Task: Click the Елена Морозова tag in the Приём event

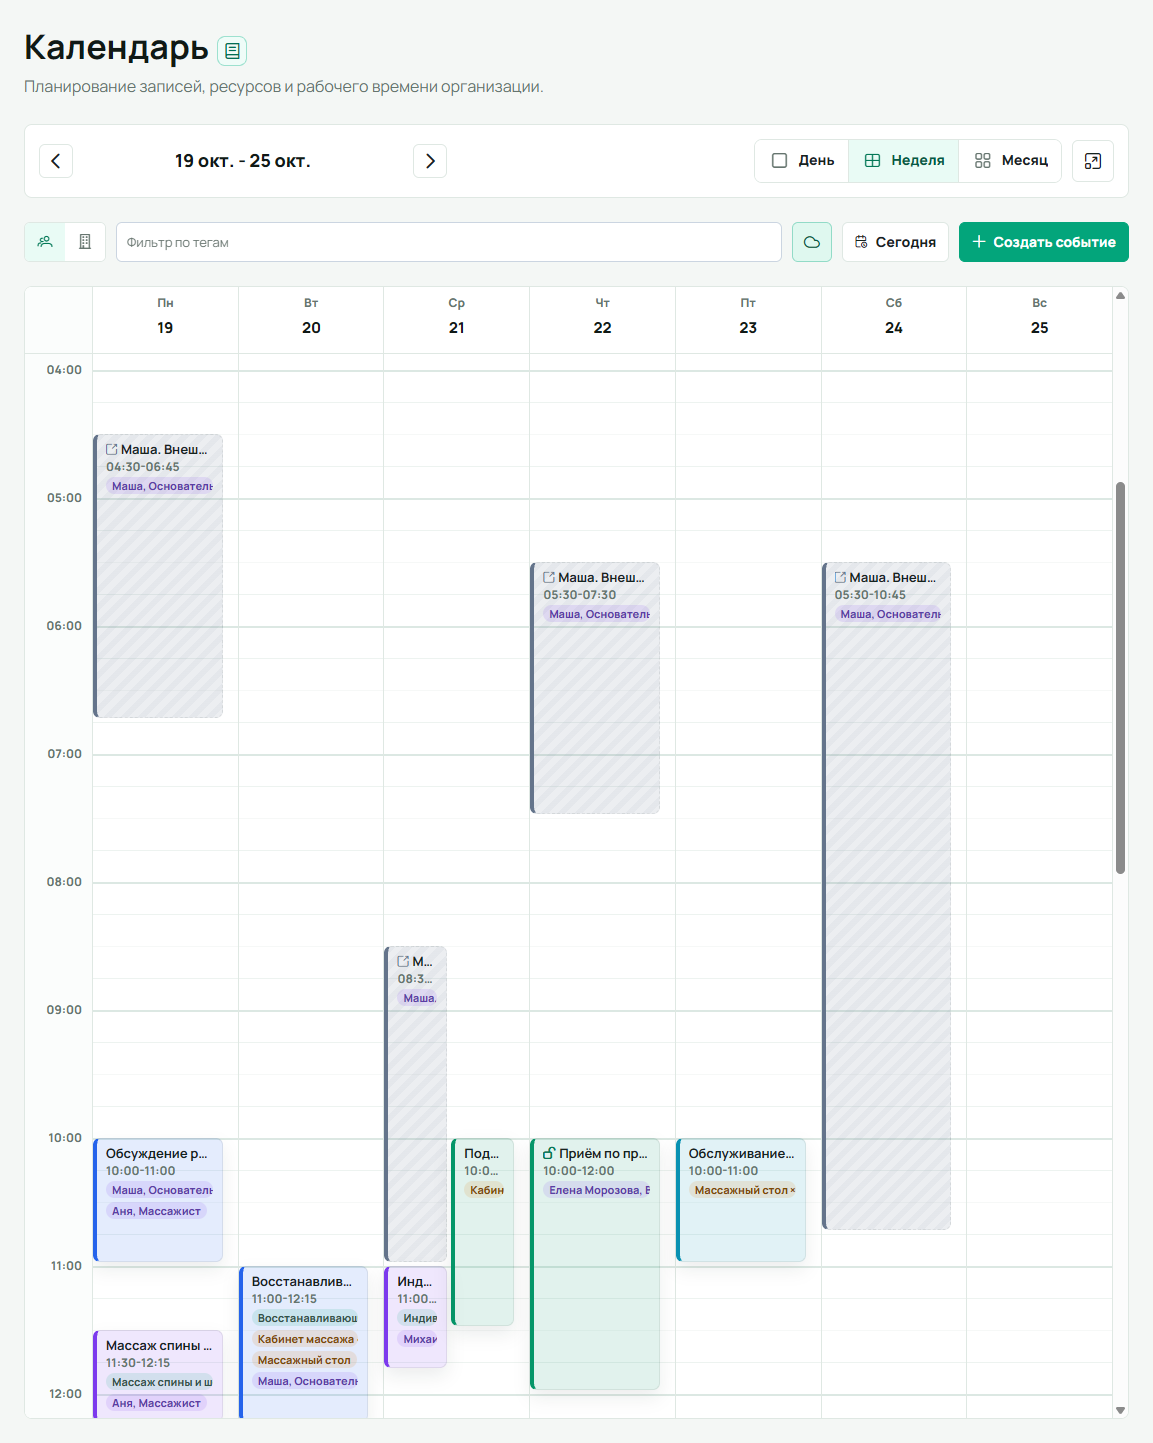Action: tap(598, 1190)
